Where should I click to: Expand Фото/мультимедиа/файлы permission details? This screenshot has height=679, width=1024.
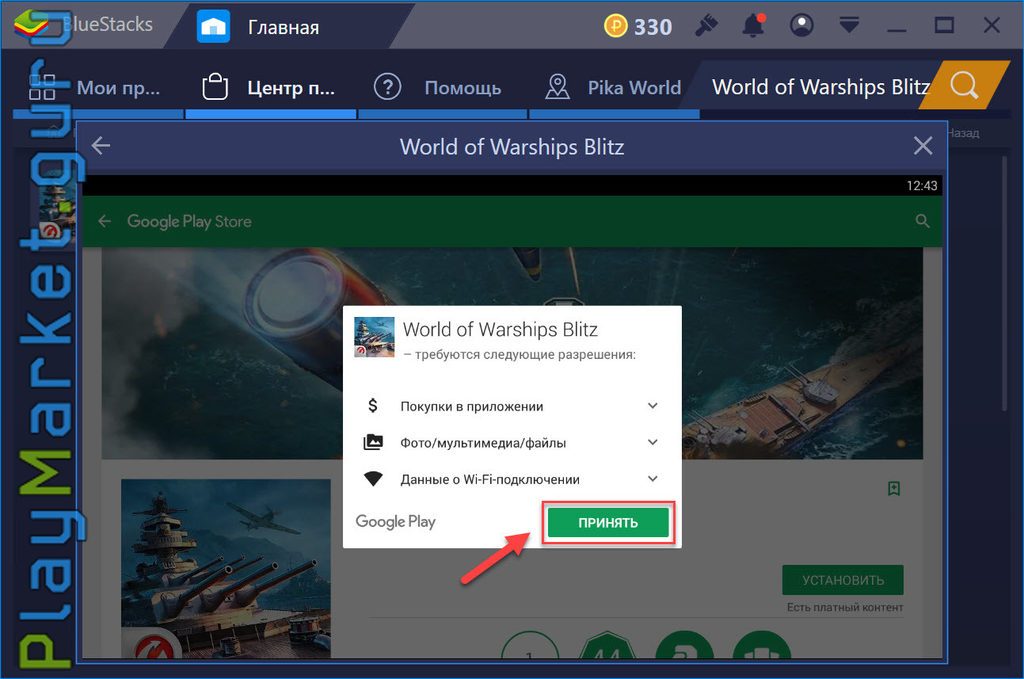point(652,443)
